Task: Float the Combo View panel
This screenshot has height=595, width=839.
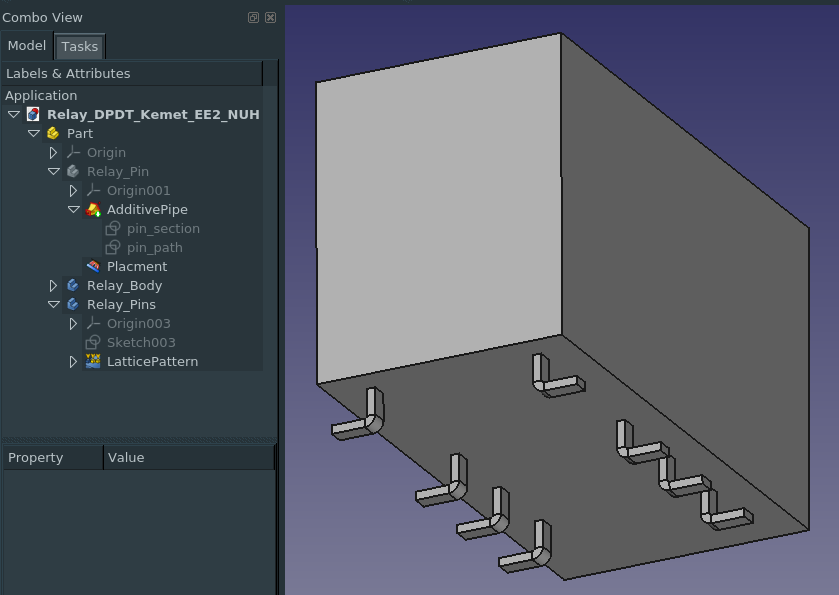Action: (x=253, y=18)
